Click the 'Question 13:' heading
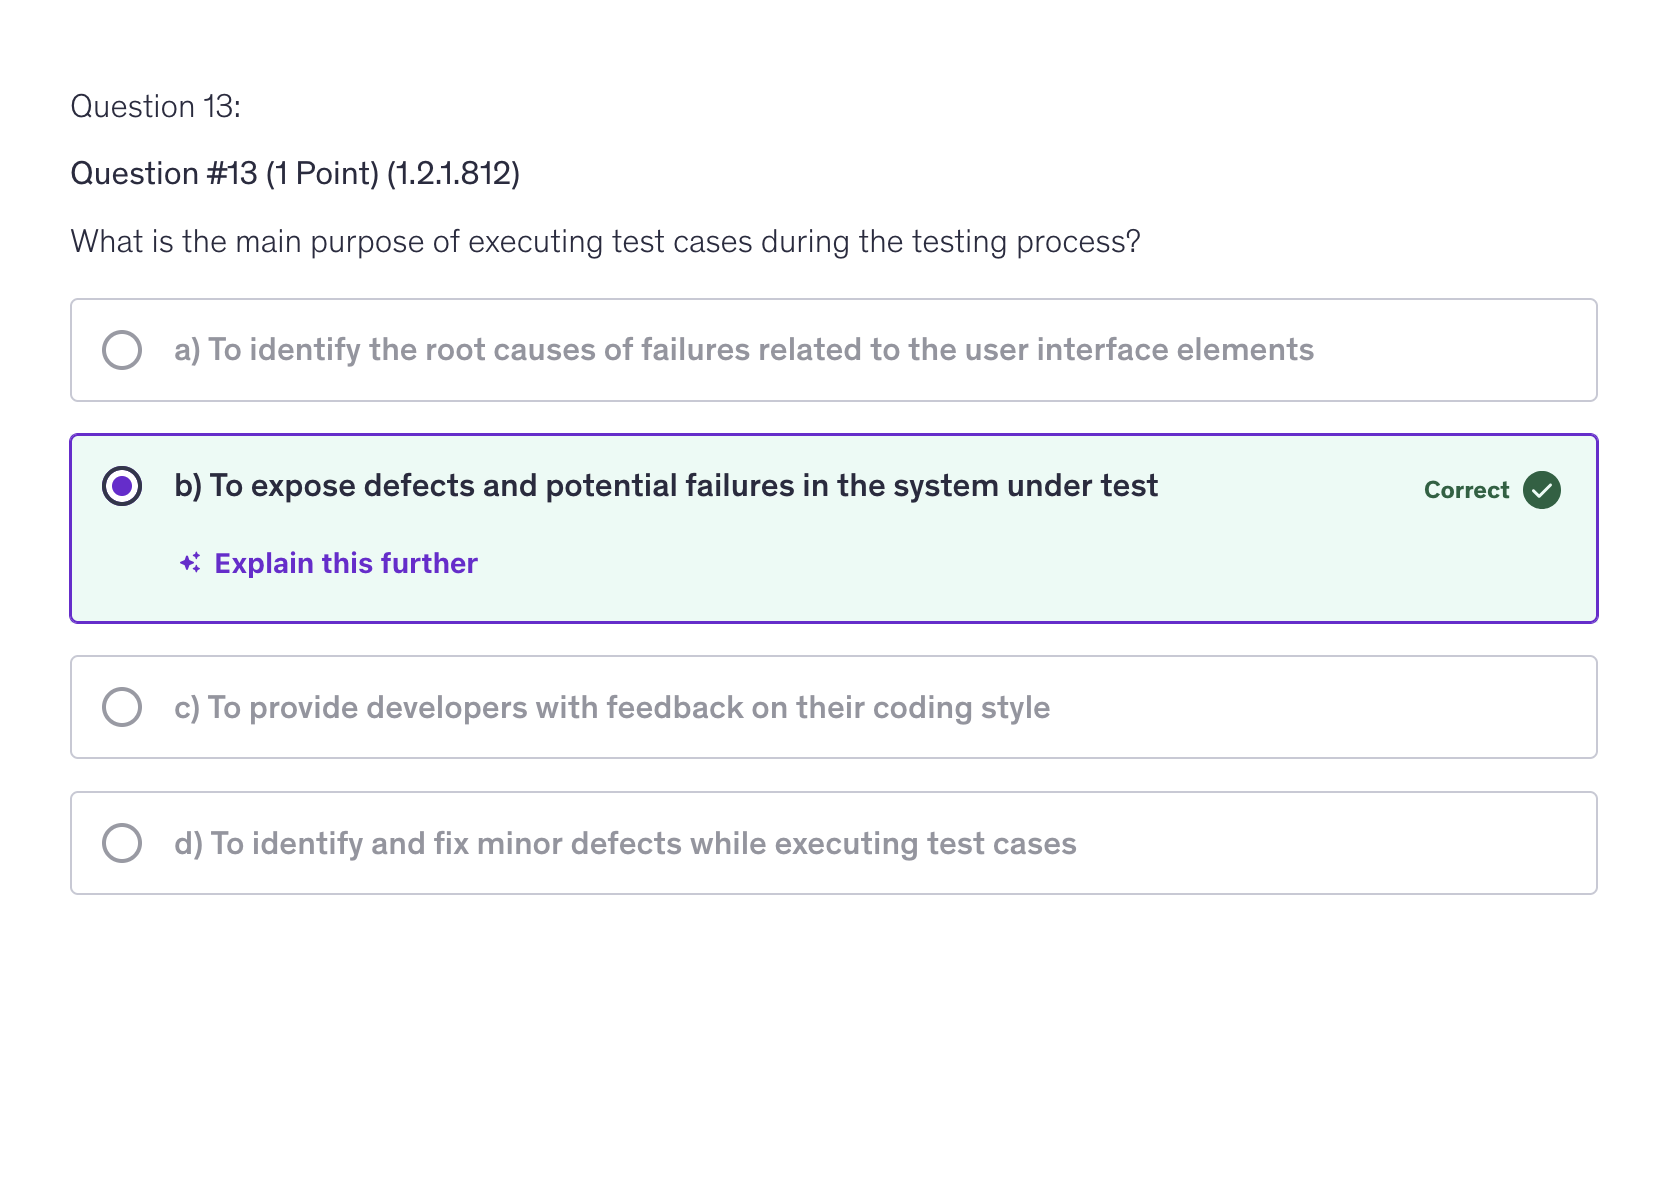This screenshot has width=1660, height=1198. (x=156, y=106)
